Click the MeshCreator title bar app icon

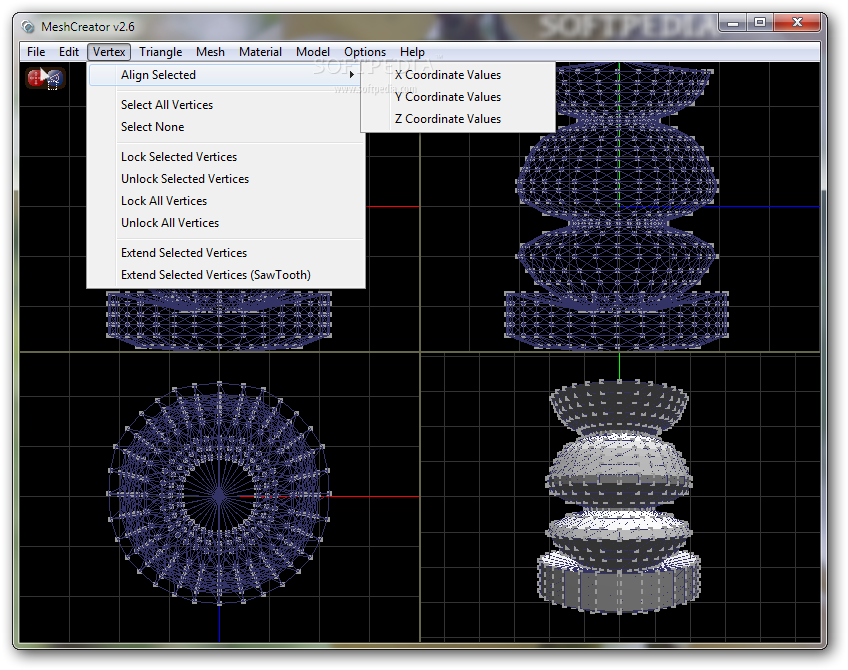[x=28, y=26]
